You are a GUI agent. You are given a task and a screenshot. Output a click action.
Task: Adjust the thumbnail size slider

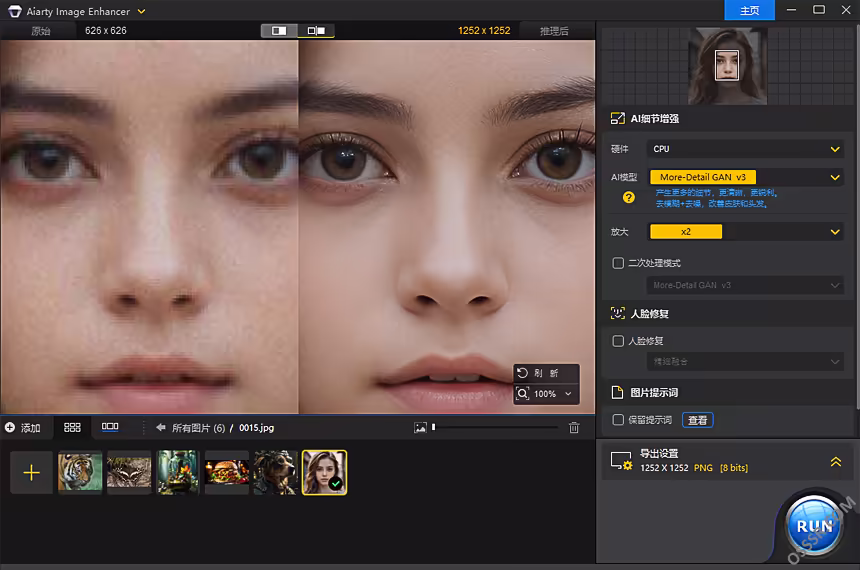(x=495, y=427)
